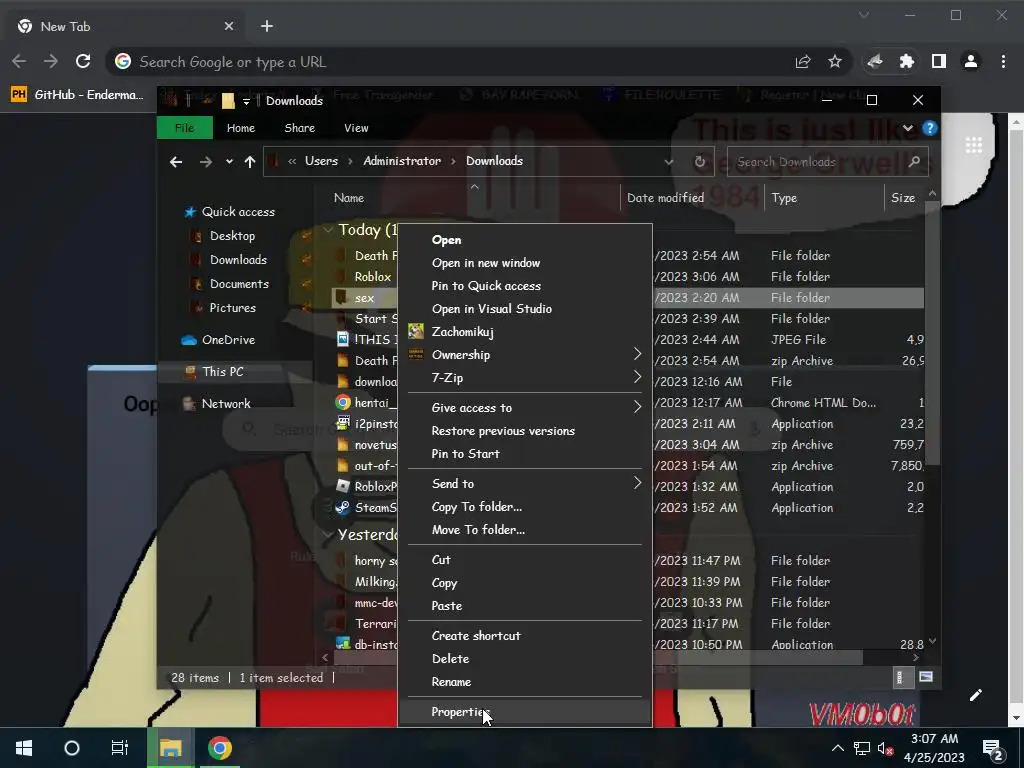Select Properties in the context menu

coord(525,711)
